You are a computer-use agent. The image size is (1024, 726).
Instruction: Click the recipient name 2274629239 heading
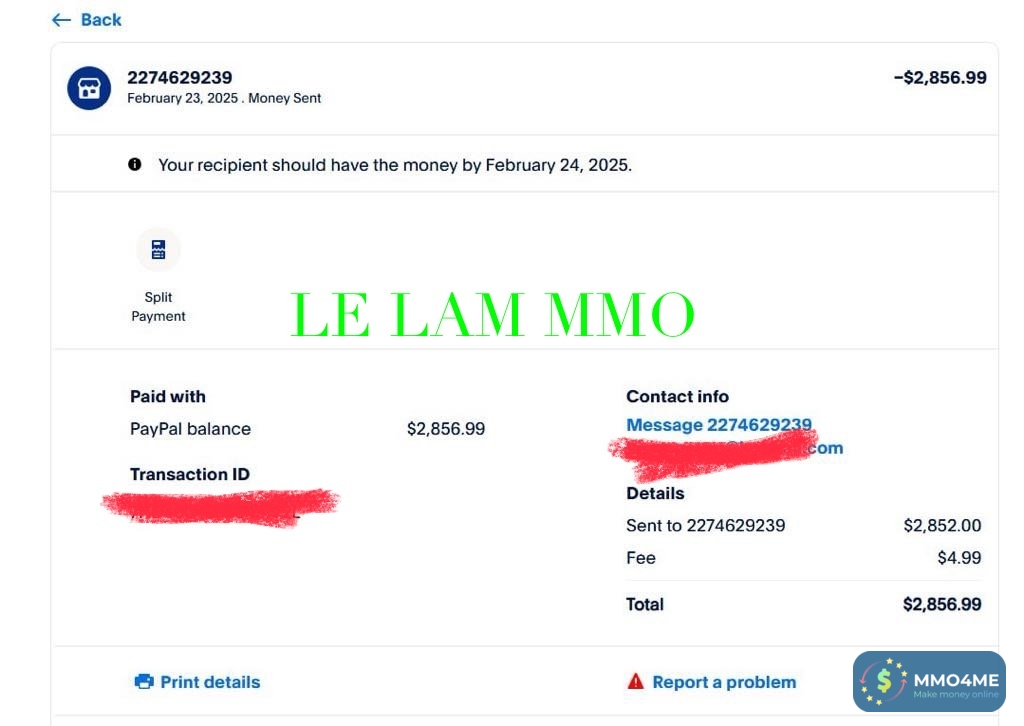coord(180,78)
